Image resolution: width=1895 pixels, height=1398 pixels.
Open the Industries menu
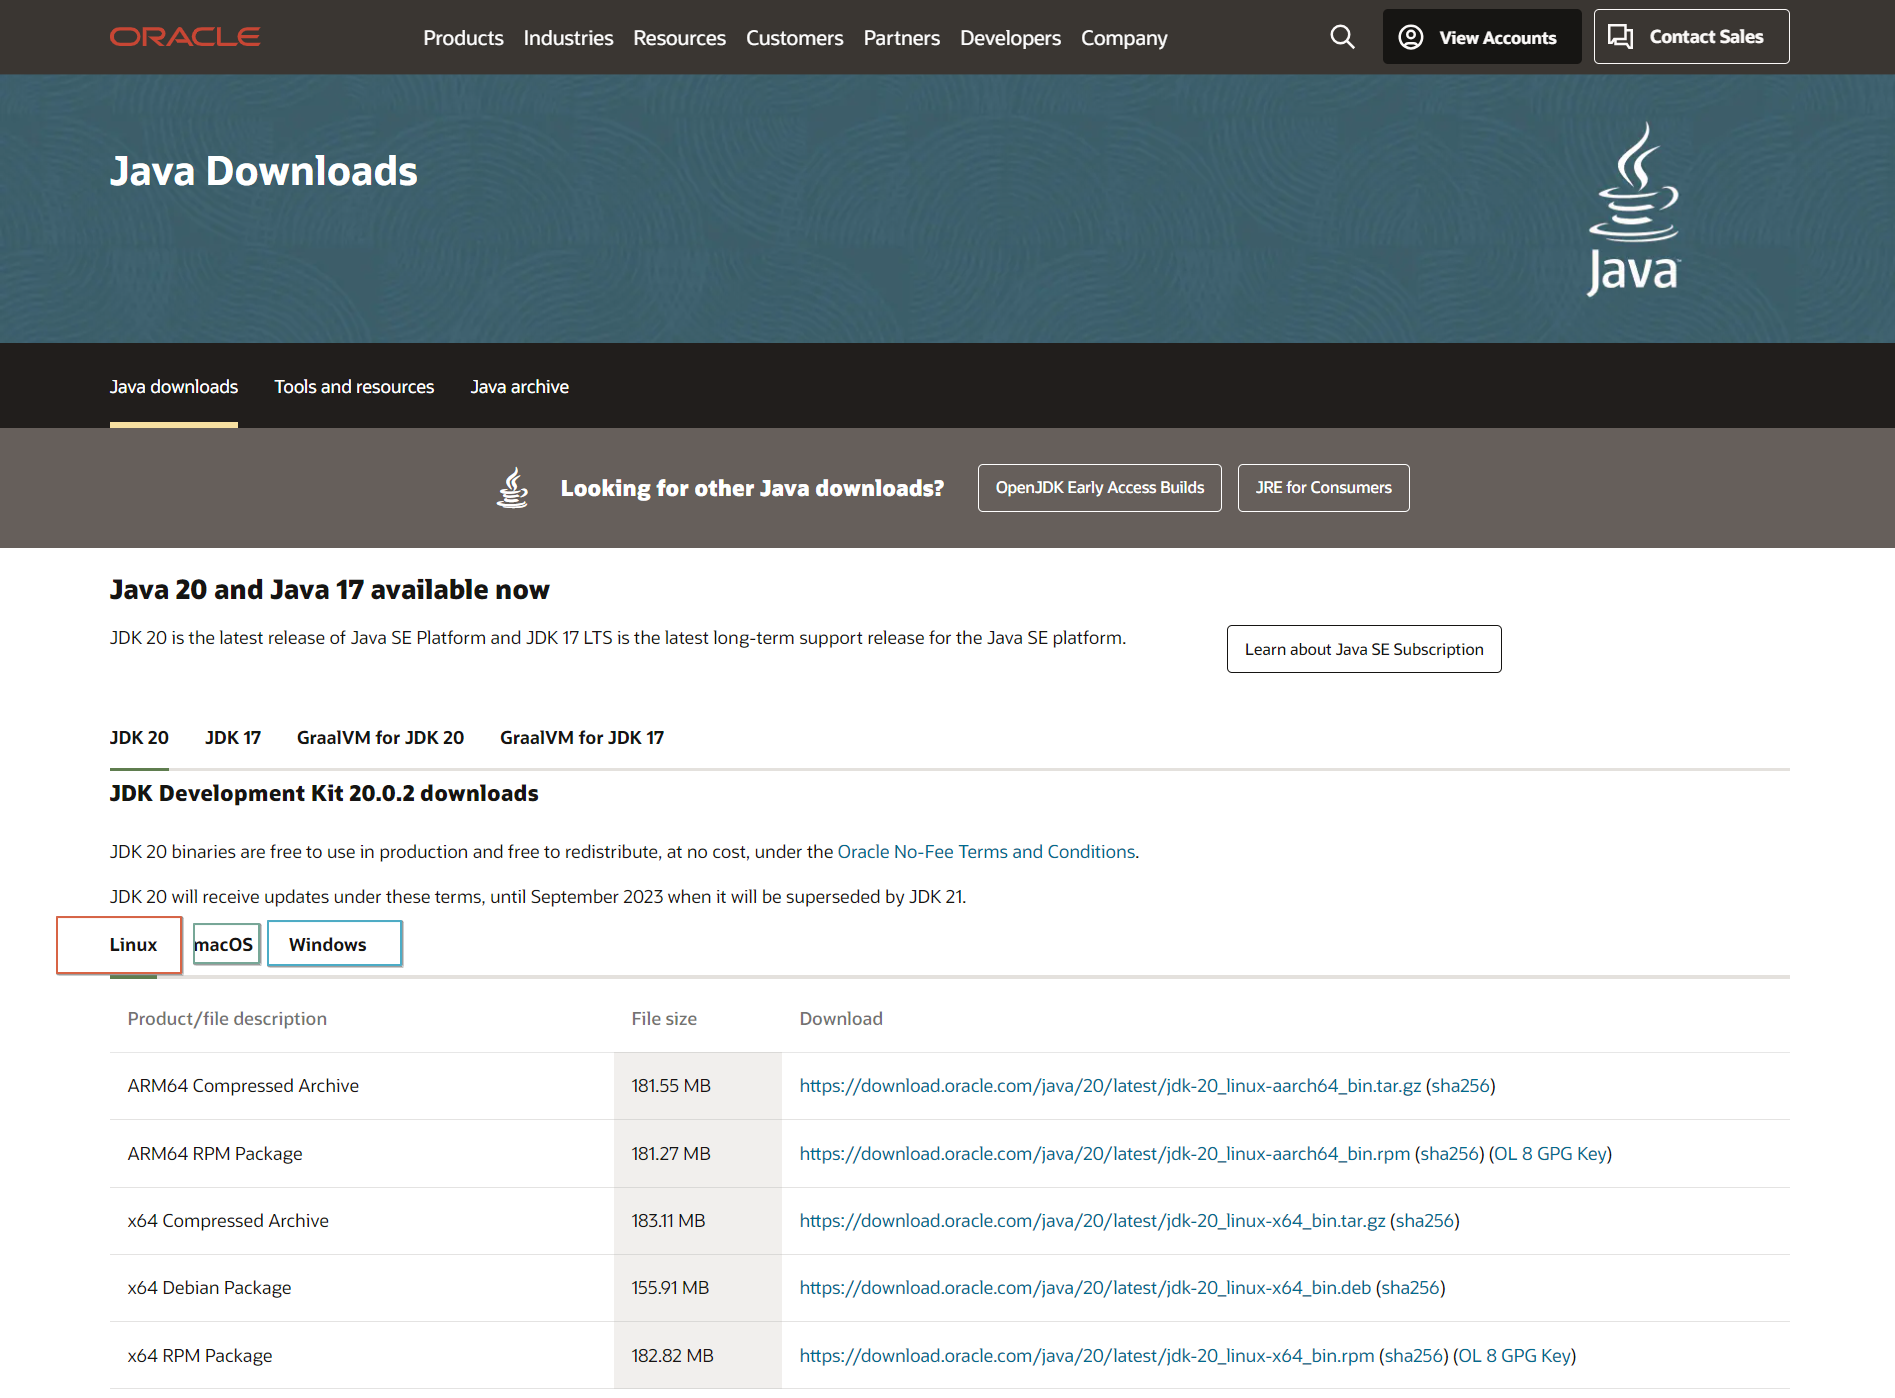tap(568, 38)
